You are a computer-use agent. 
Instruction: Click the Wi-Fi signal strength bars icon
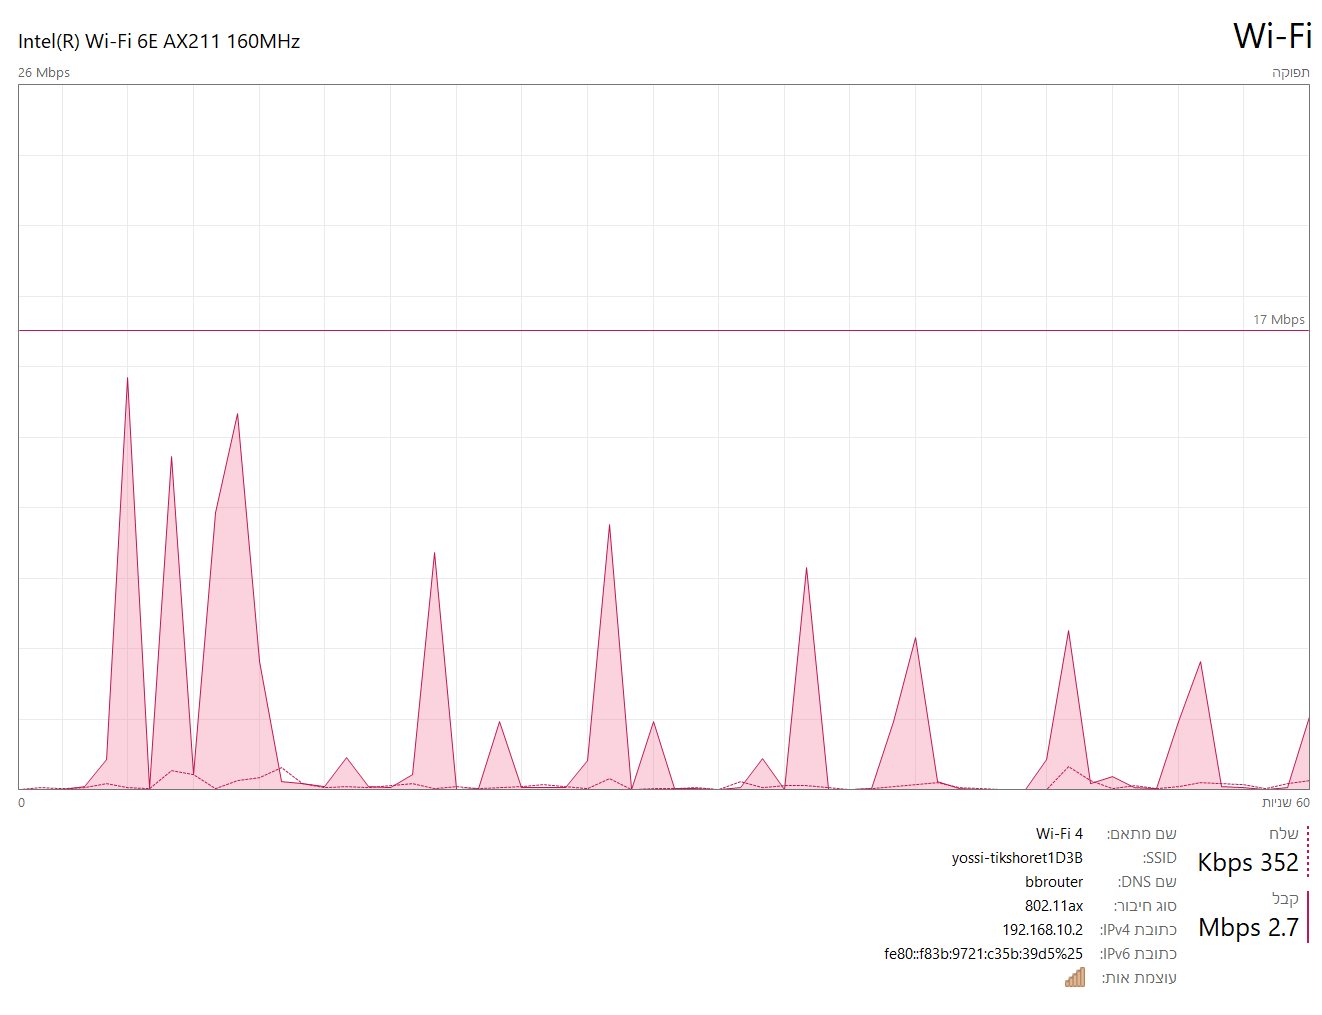click(1075, 977)
